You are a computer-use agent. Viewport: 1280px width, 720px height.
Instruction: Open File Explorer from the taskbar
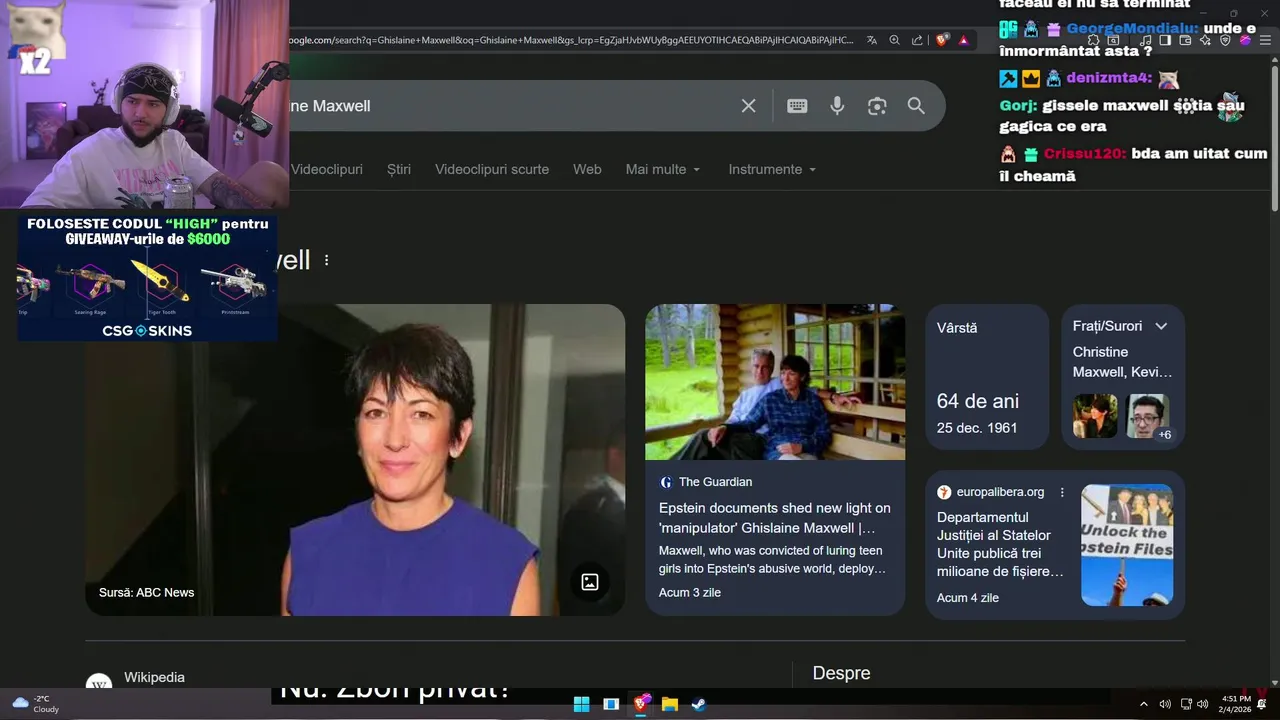coord(670,704)
